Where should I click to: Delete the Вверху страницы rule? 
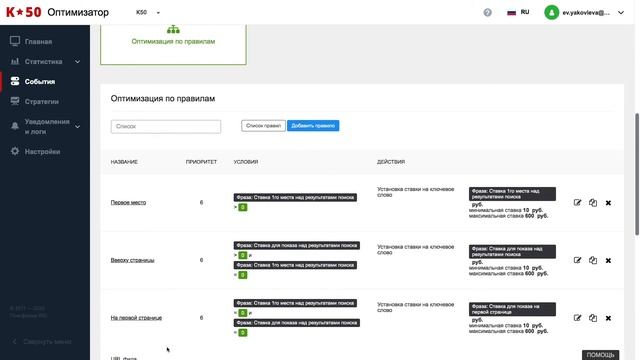608,260
